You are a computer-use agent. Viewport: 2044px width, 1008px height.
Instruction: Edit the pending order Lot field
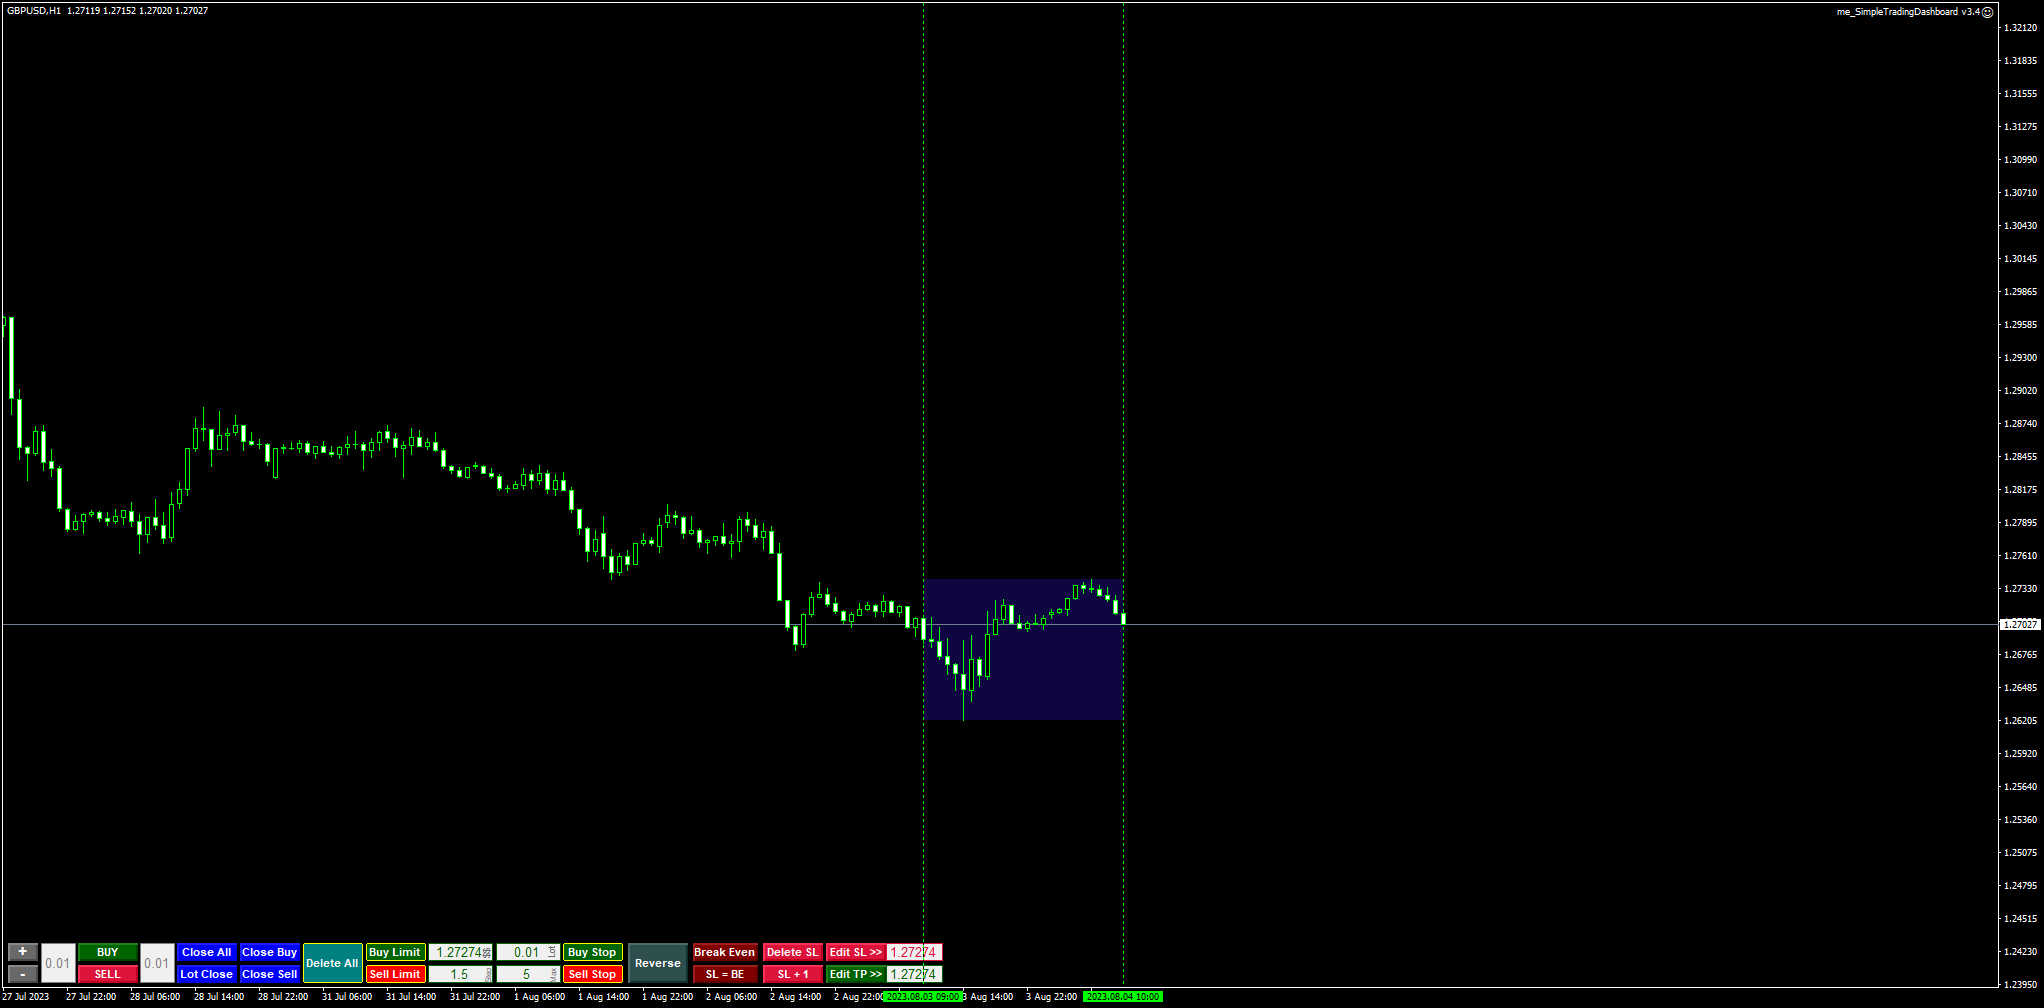pyautogui.click(x=527, y=952)
